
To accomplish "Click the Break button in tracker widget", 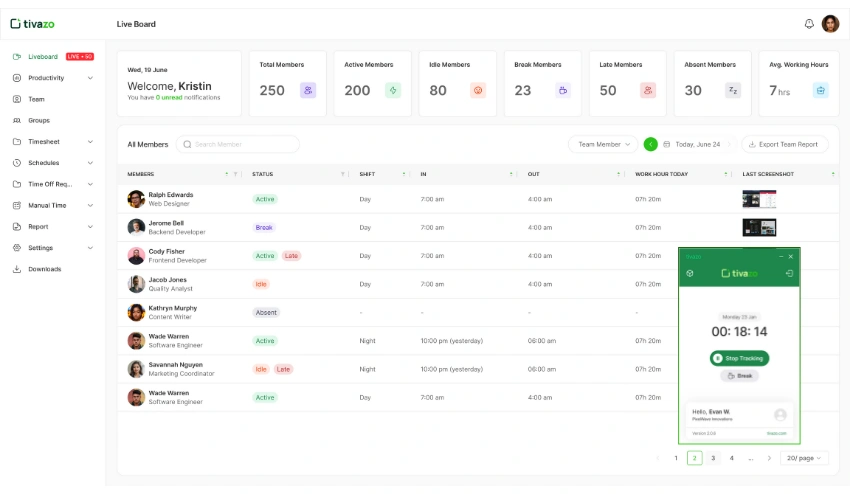I will pyautogui.click(x=739, y=376).
